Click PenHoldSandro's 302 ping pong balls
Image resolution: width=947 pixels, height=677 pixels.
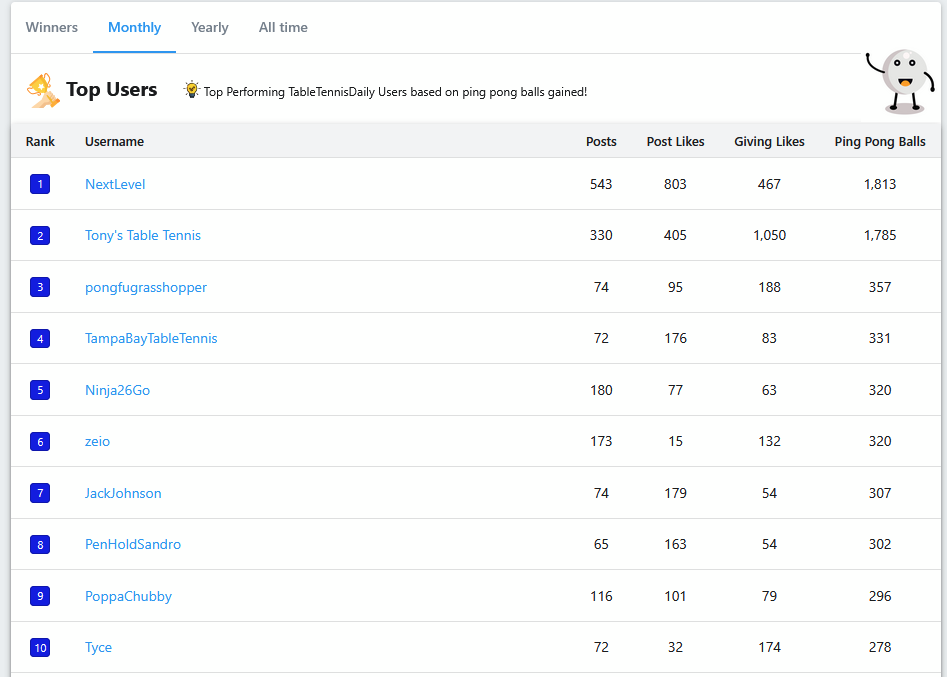point(880,545)
